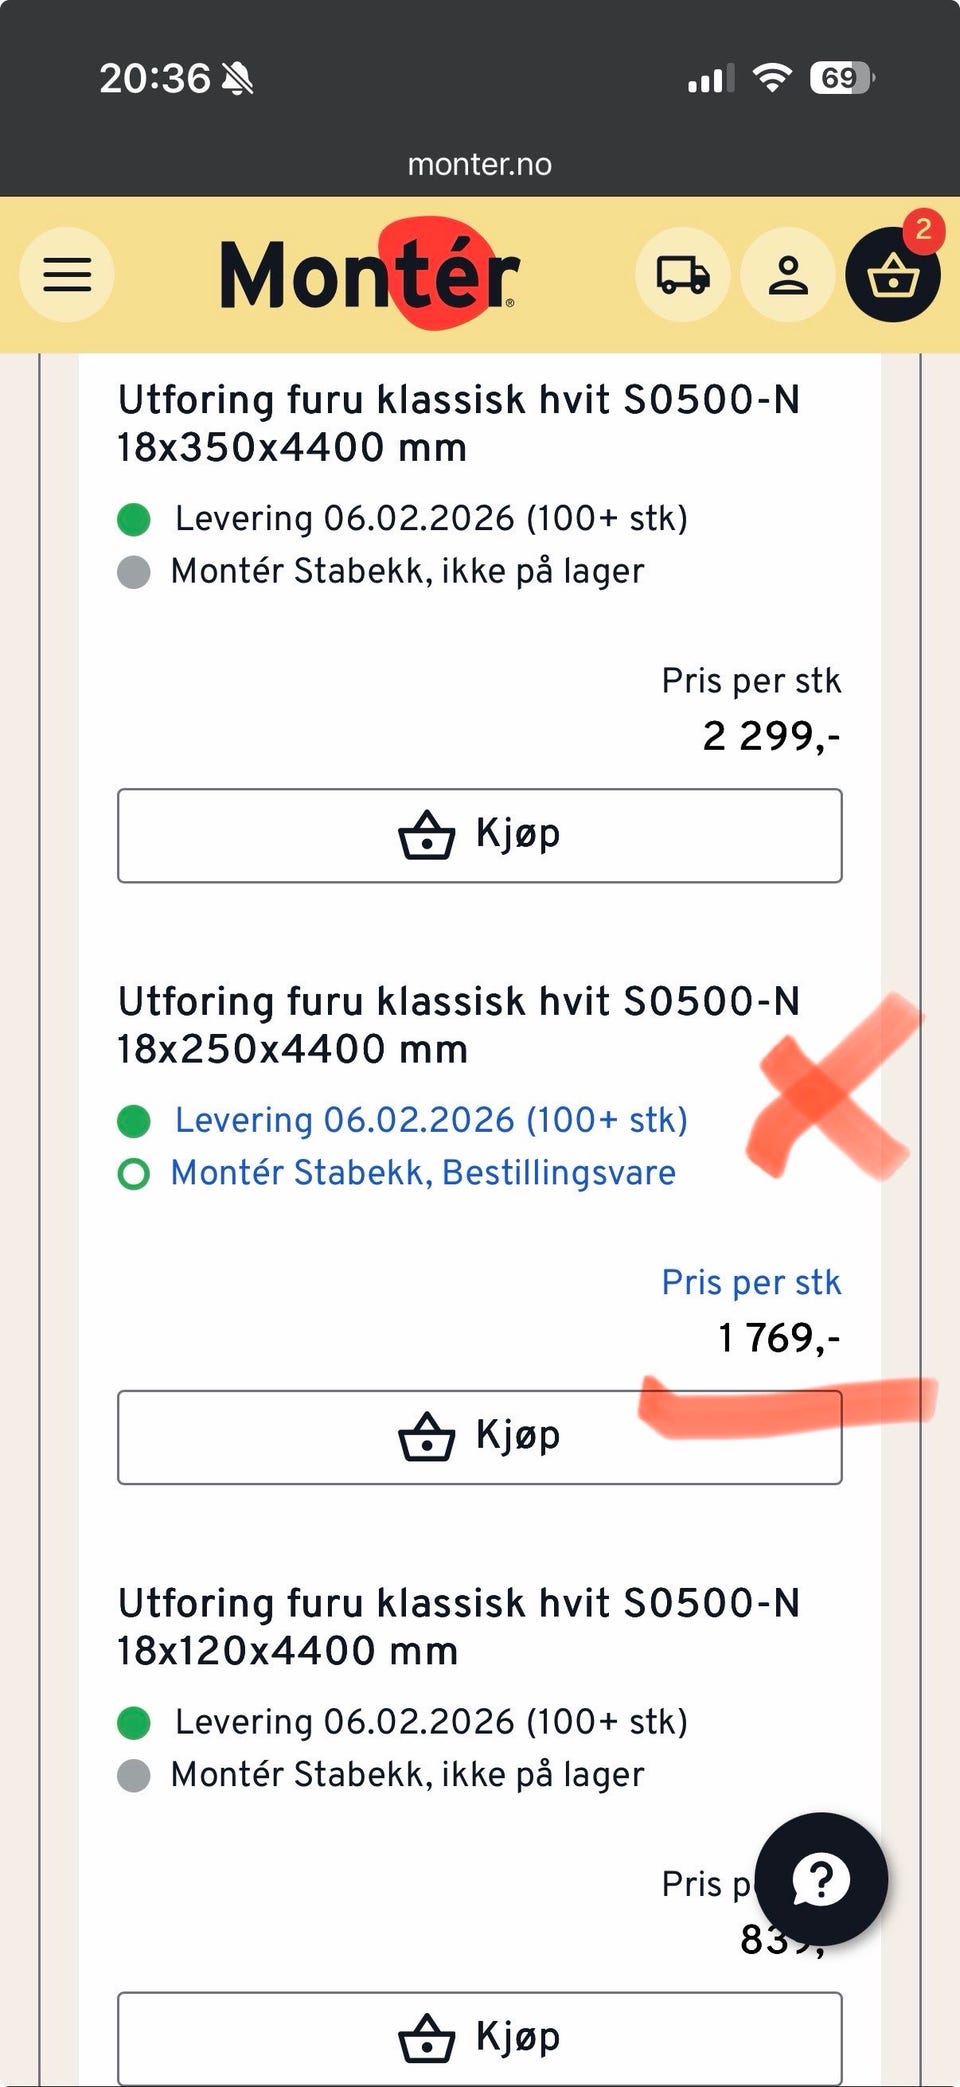Open the shopping basket with 2 items
This screenshot has height=2087, width=960.
(x=893, y=274)
